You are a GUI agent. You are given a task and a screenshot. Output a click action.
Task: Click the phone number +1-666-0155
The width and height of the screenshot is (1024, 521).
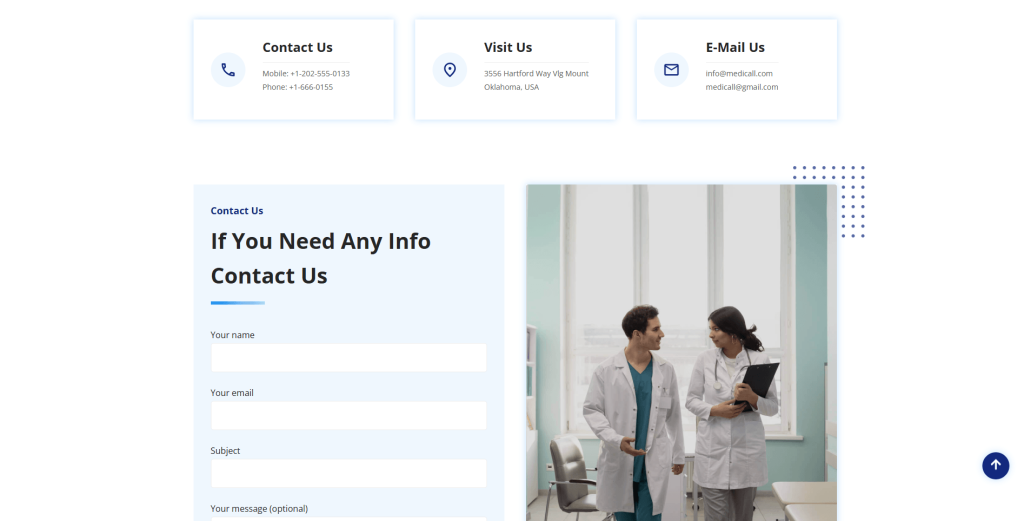click(311, 87)
